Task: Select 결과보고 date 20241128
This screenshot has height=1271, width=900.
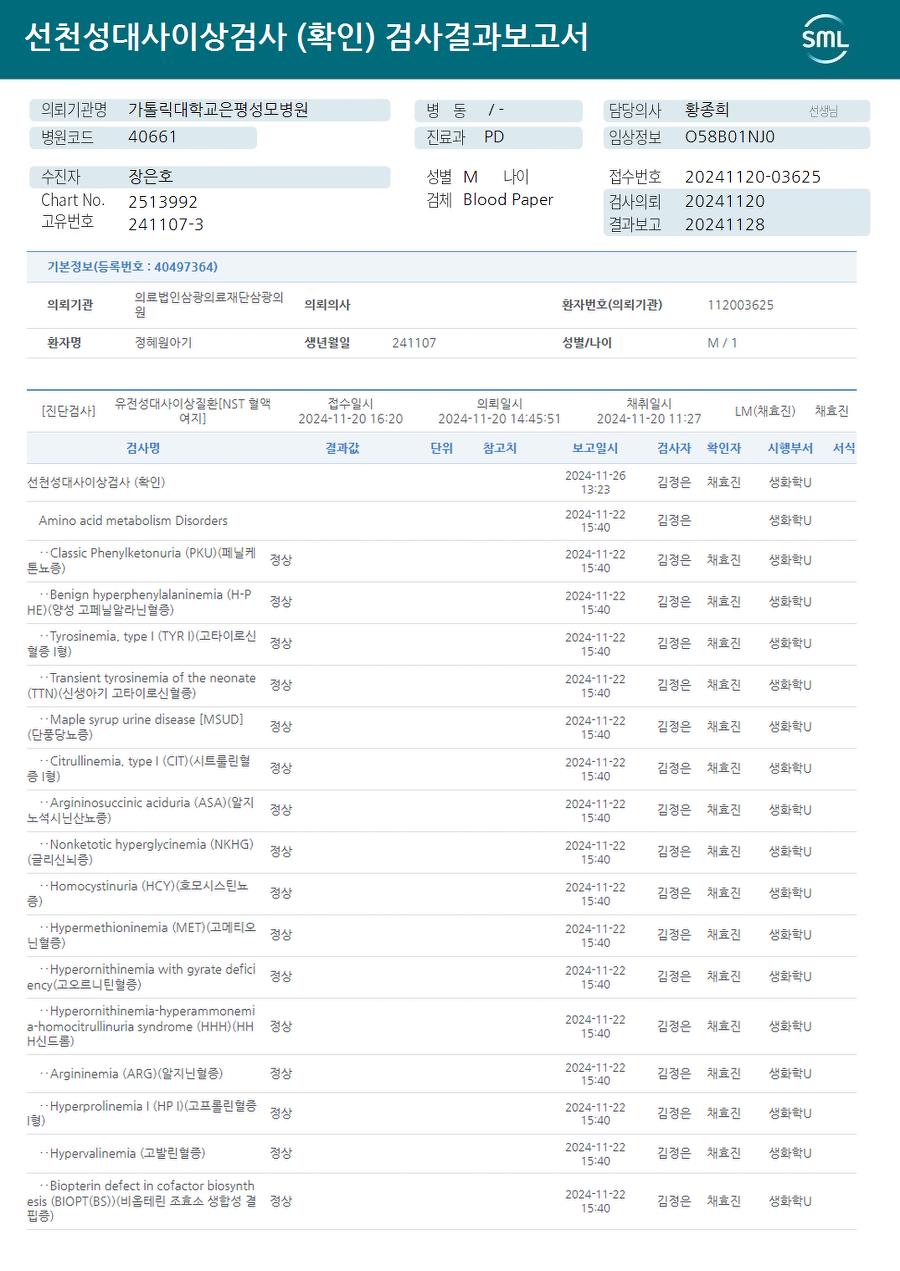Action: tap(725, 225)
